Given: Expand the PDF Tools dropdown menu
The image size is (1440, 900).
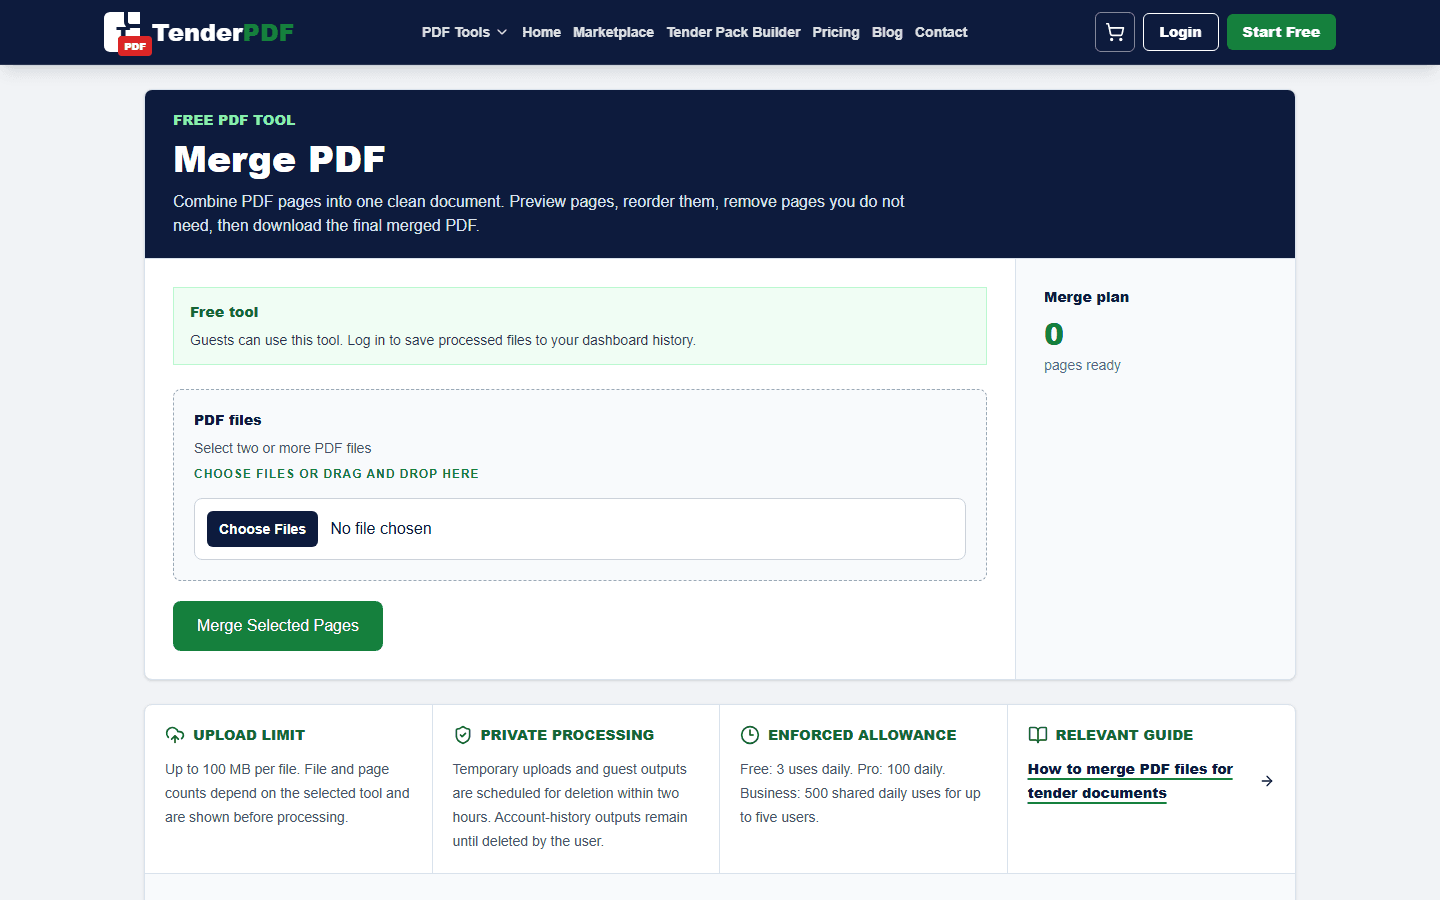Looking at the screenshot, I should click(x=464, y=32).
